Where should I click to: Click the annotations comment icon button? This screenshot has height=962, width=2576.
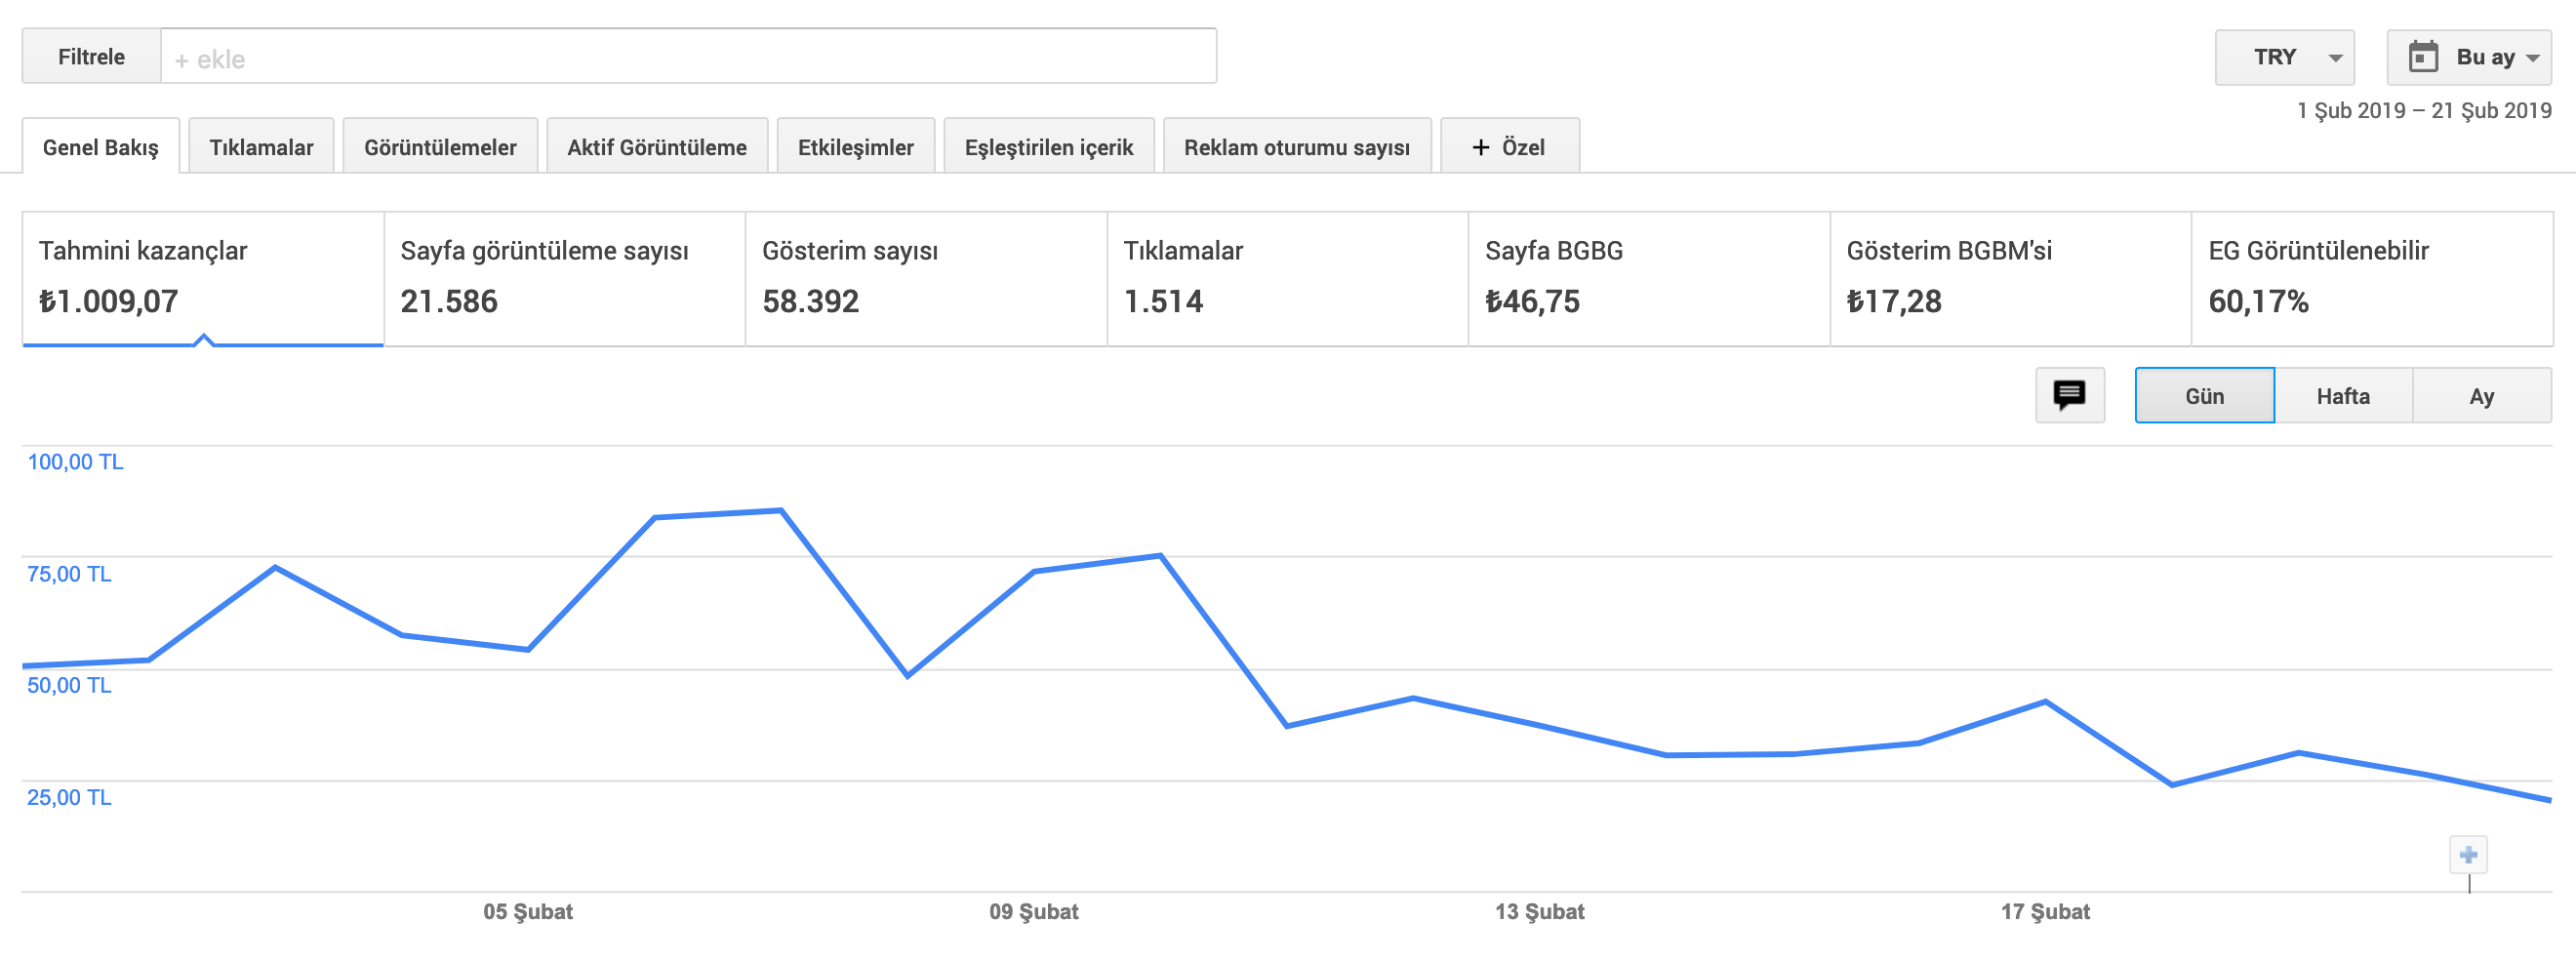pyautogui.click(x=2069, y=395)
